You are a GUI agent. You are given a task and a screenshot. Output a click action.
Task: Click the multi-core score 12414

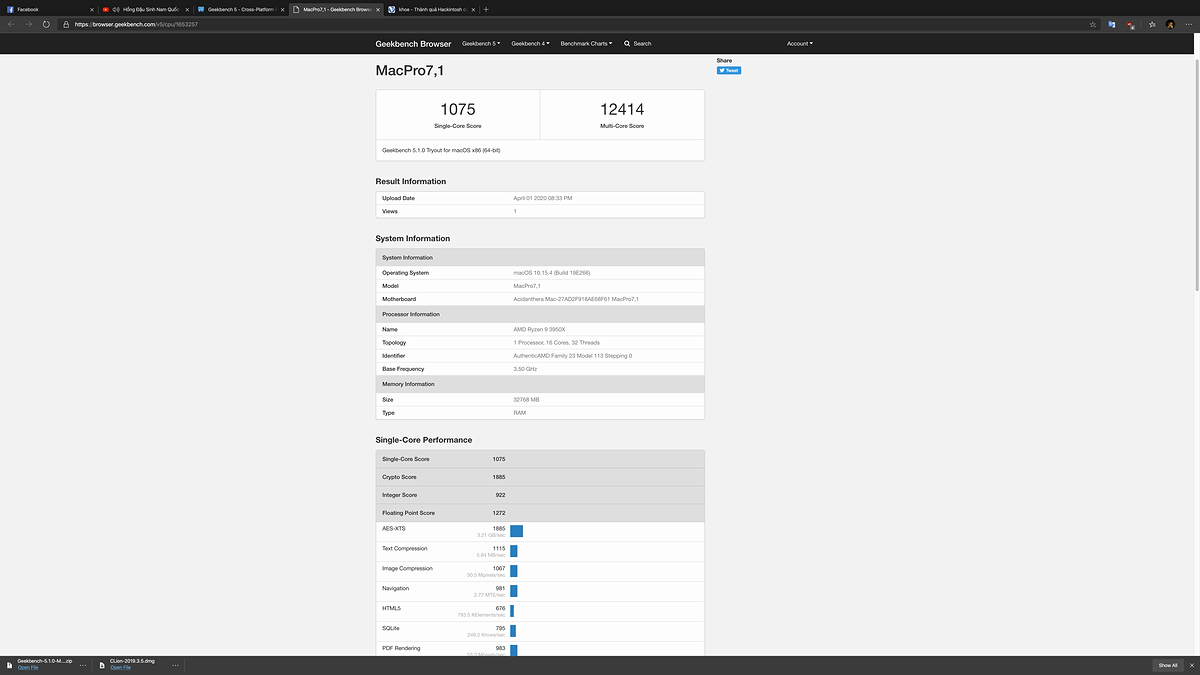(622, 109)
